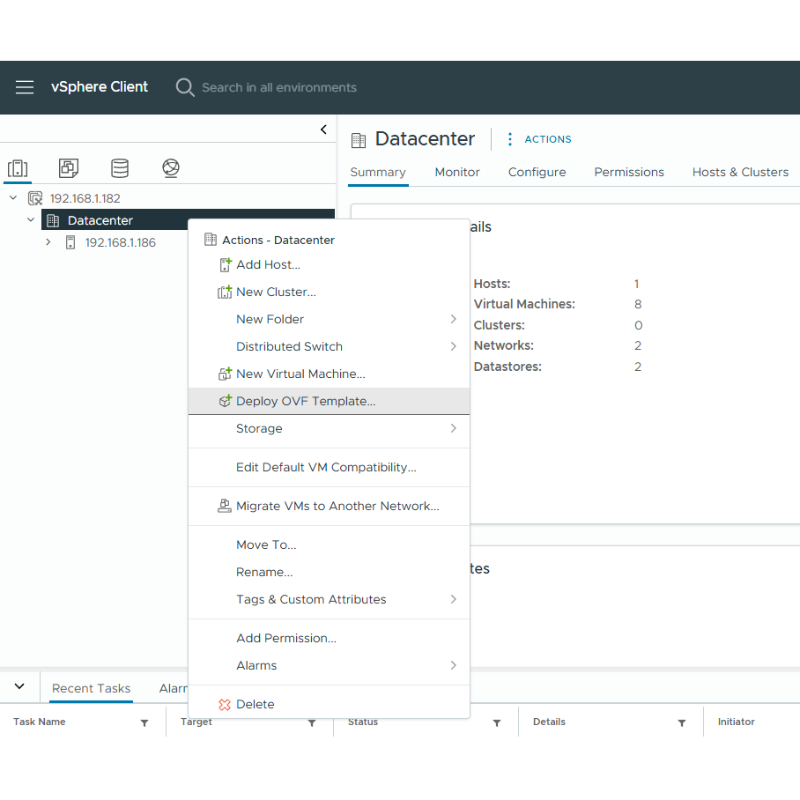The height and width of the screenshot is (800, 800).
Task: Open the Networking inventory view icon
Action: 171,168
